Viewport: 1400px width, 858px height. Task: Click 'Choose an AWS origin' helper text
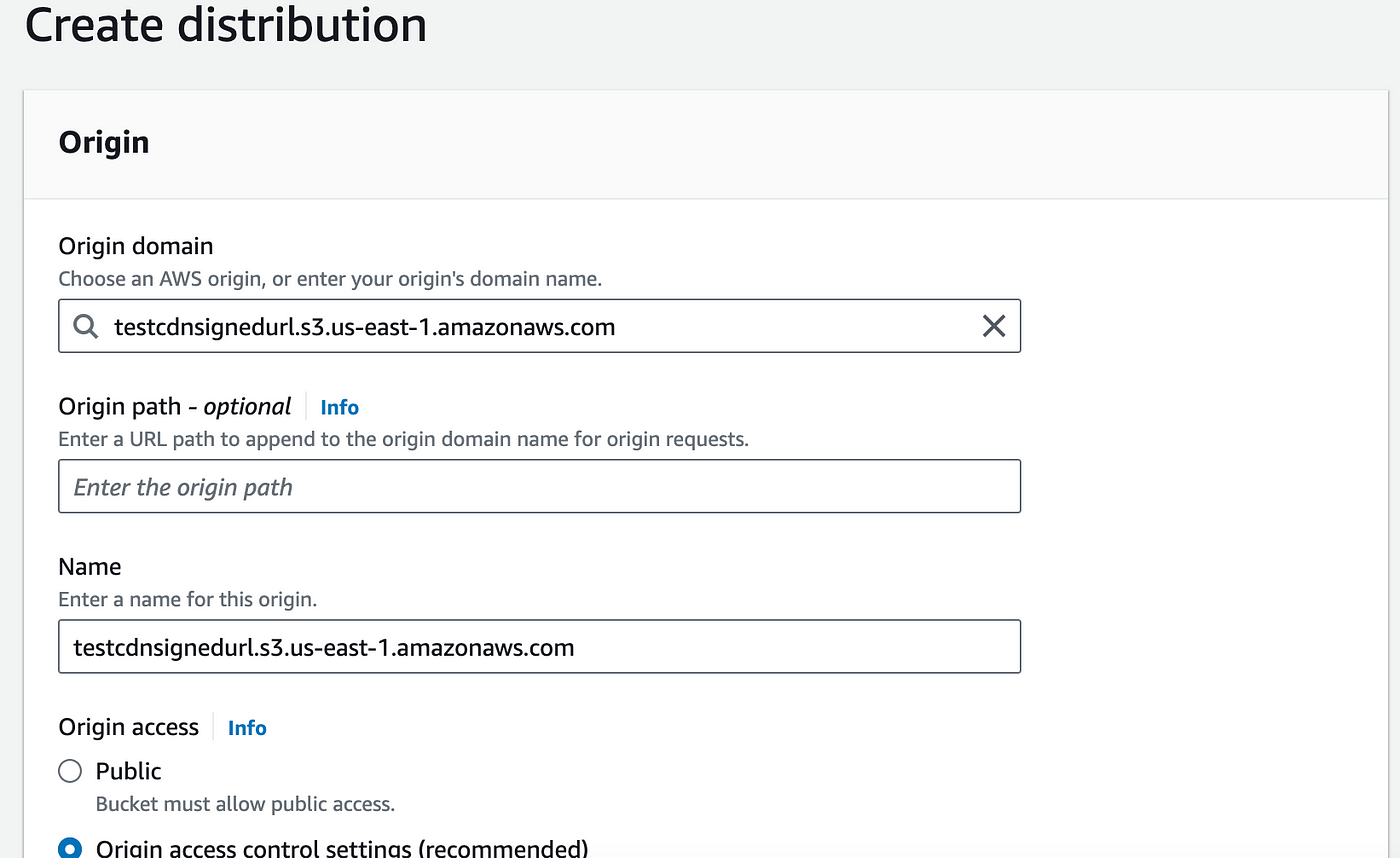click(330, 279)
